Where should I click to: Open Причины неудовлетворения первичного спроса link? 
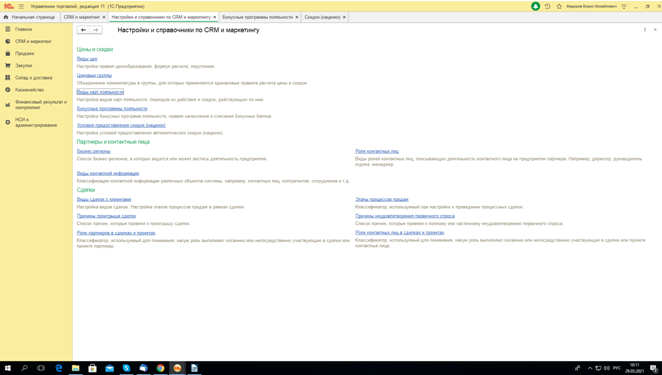405,216
